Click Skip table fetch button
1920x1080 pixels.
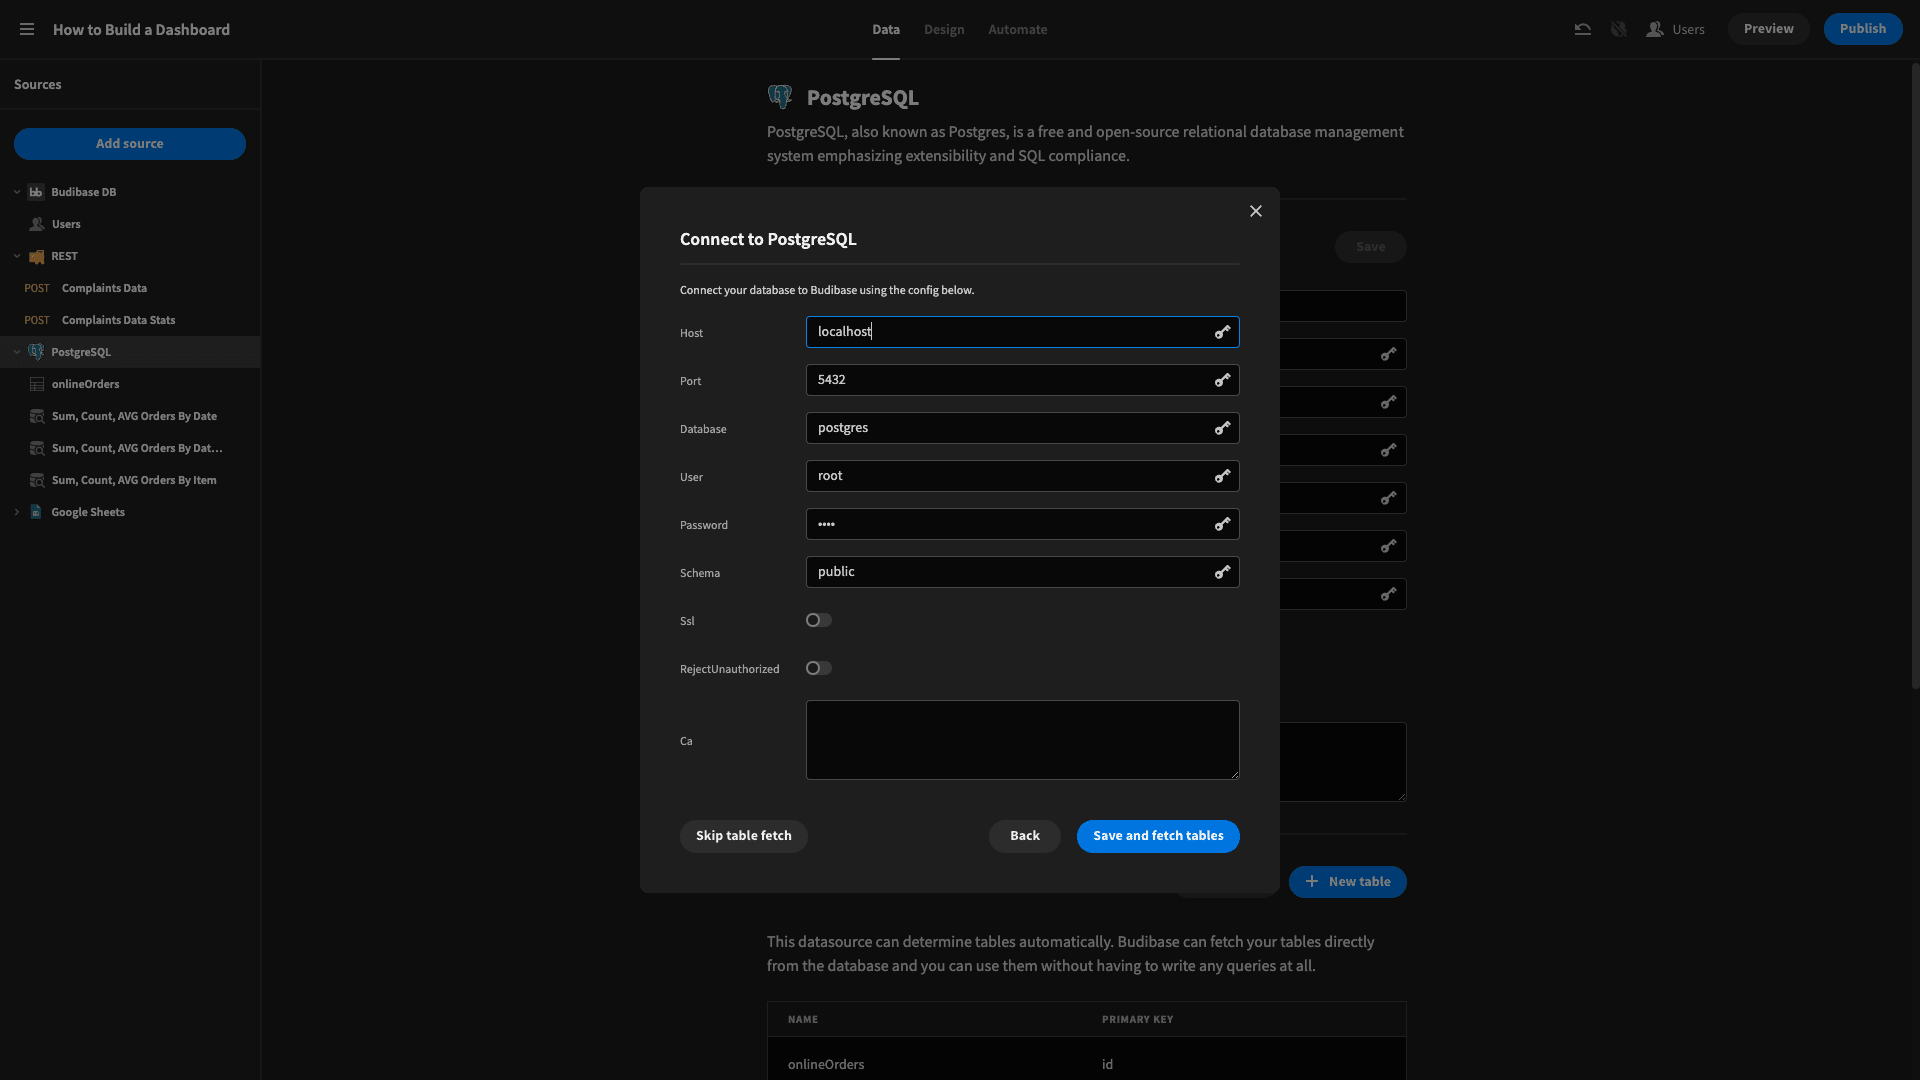[x=744, y=836]
